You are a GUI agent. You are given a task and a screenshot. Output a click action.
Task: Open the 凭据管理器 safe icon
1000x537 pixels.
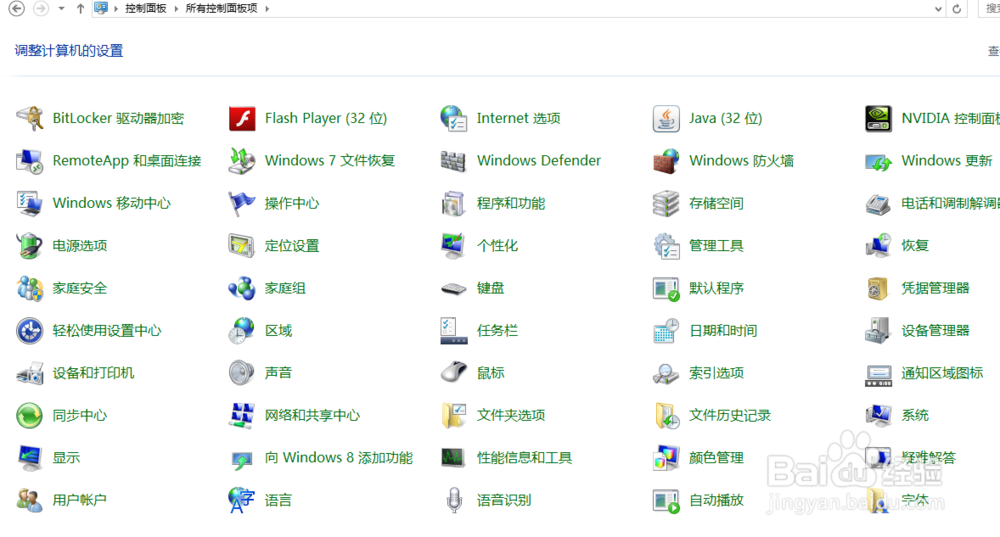pyautogui.click(x=878, y=288)
